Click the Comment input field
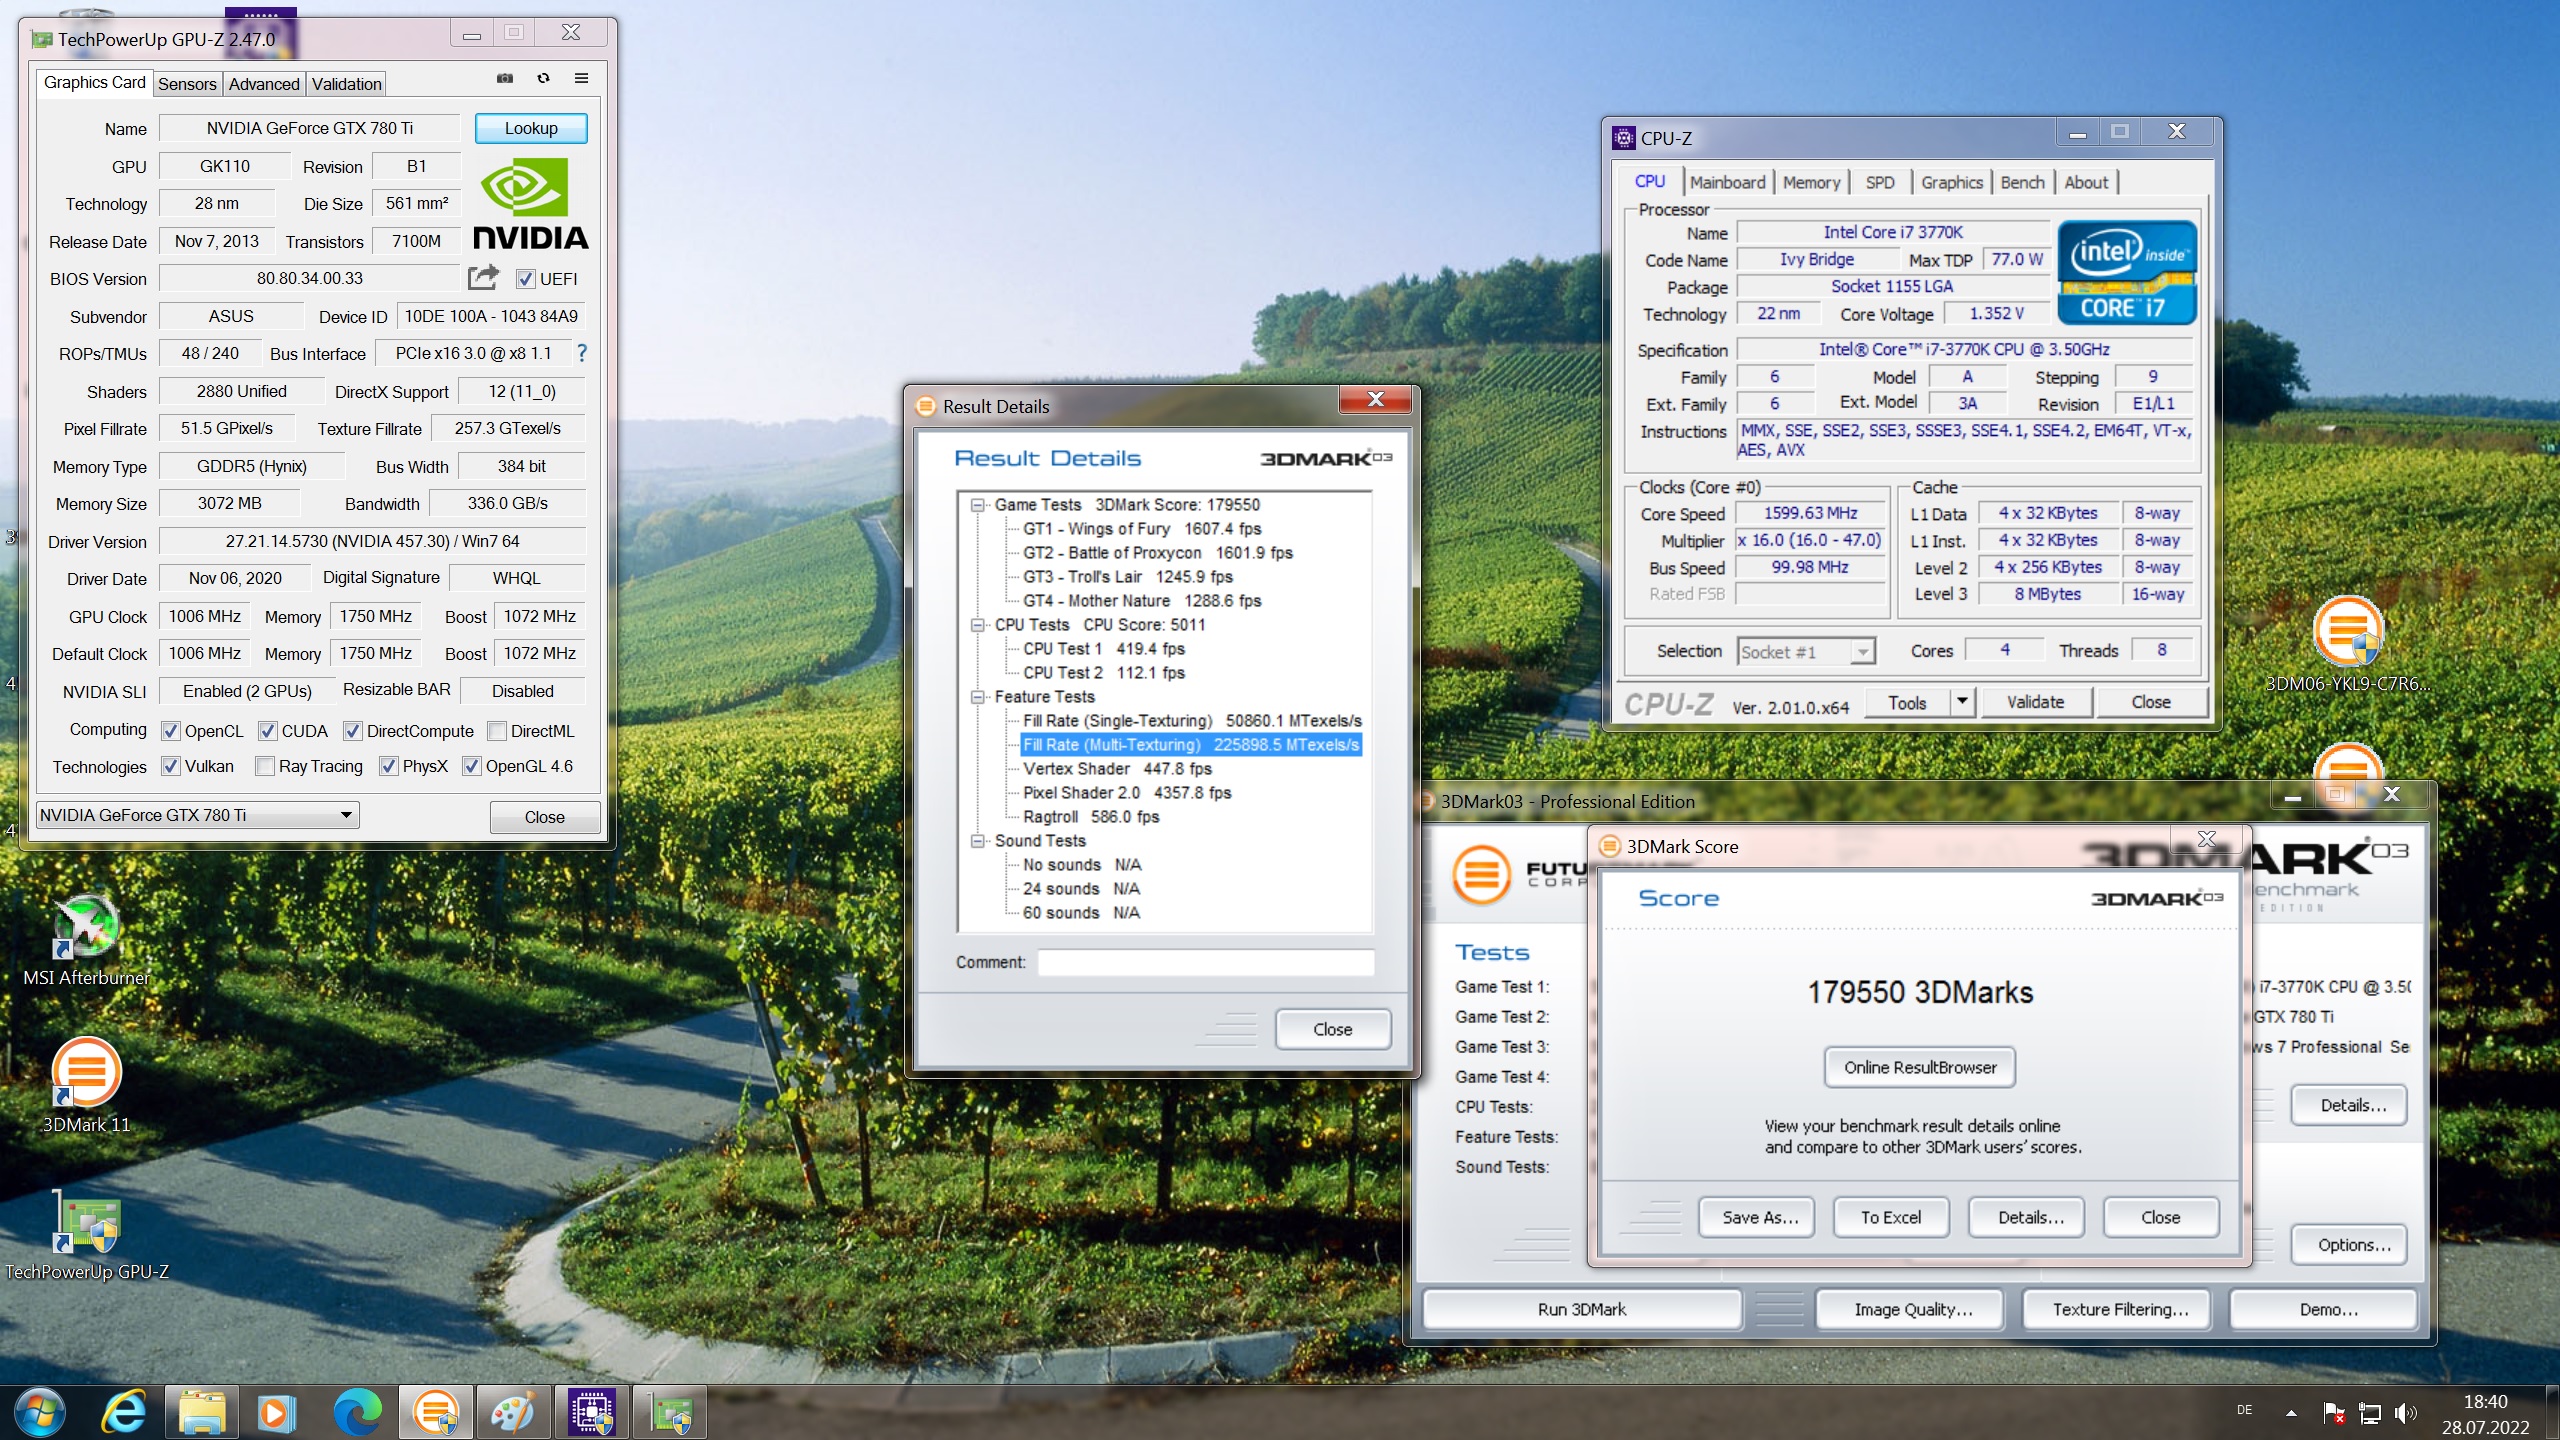 [x=1205, y=962]
